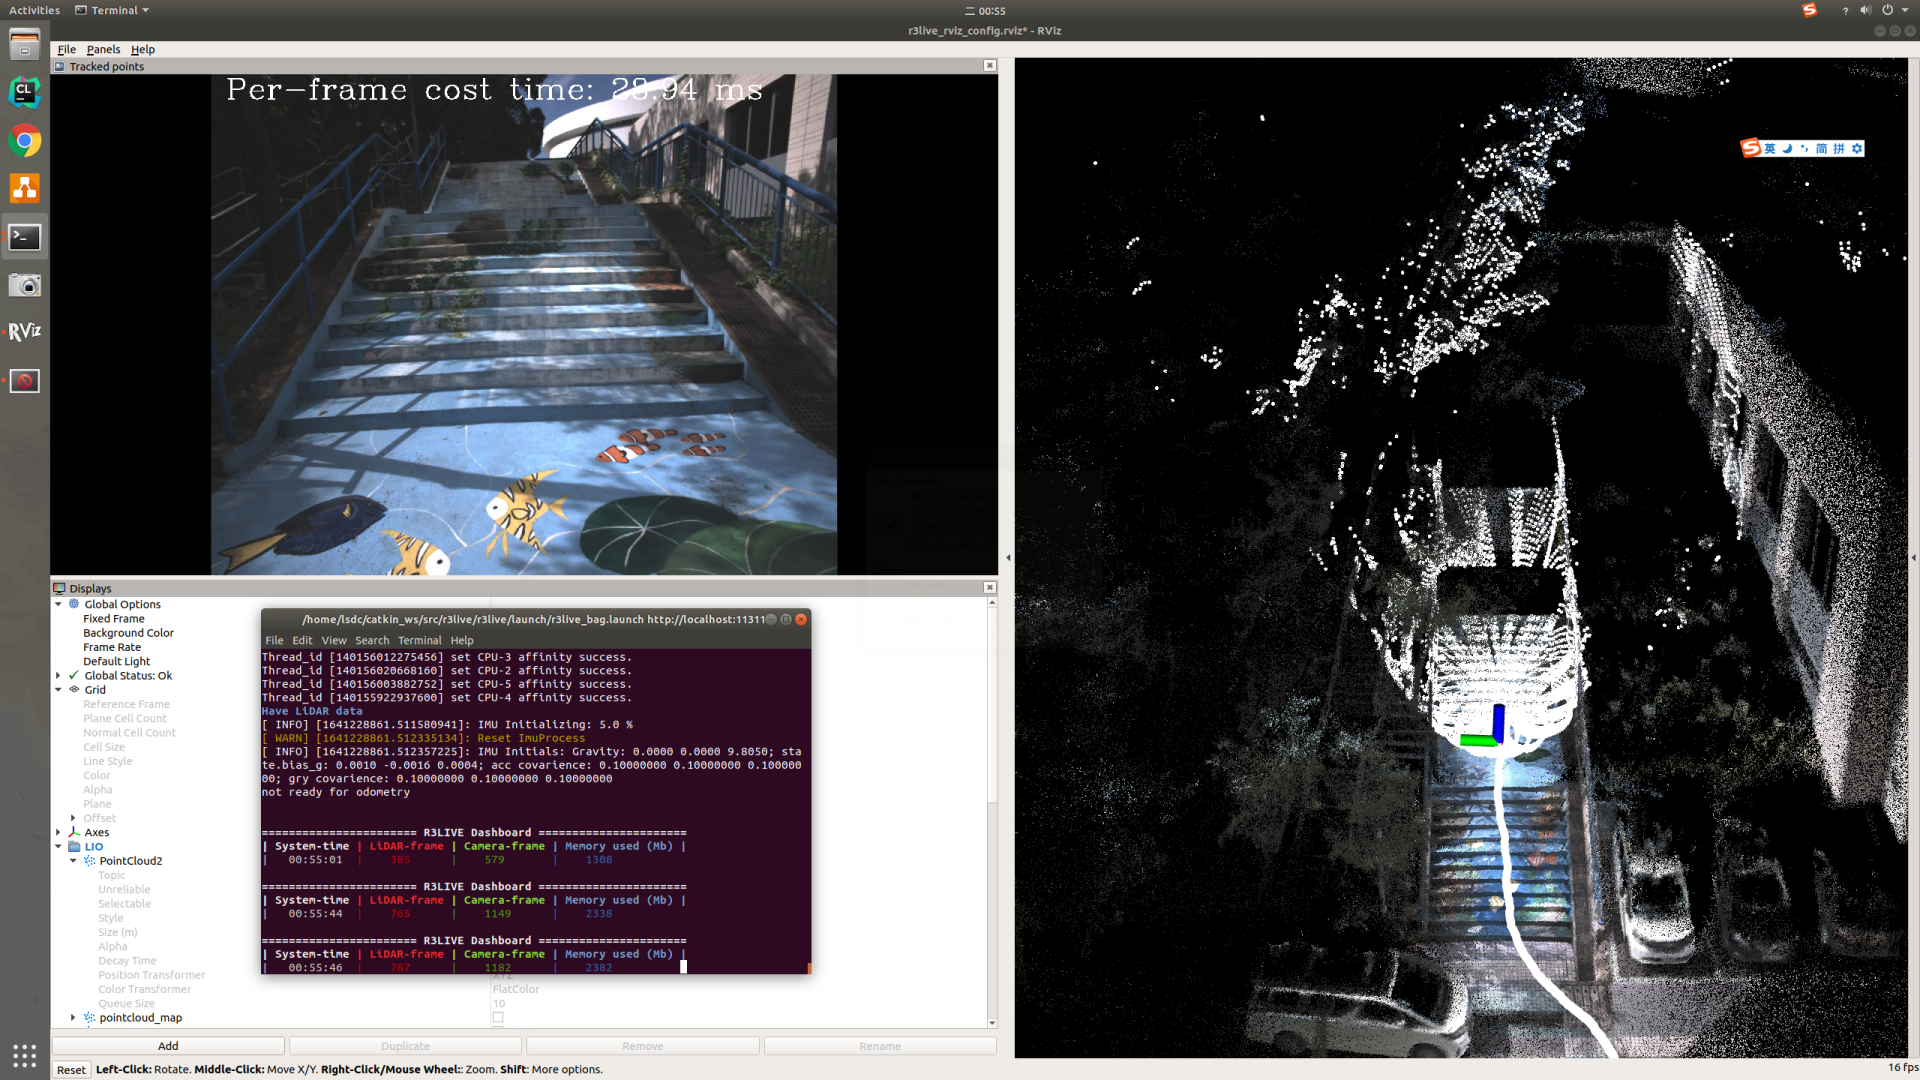Close the Tracked points panel
The height and width of the screenshot is (1080, 1920).
989,66
